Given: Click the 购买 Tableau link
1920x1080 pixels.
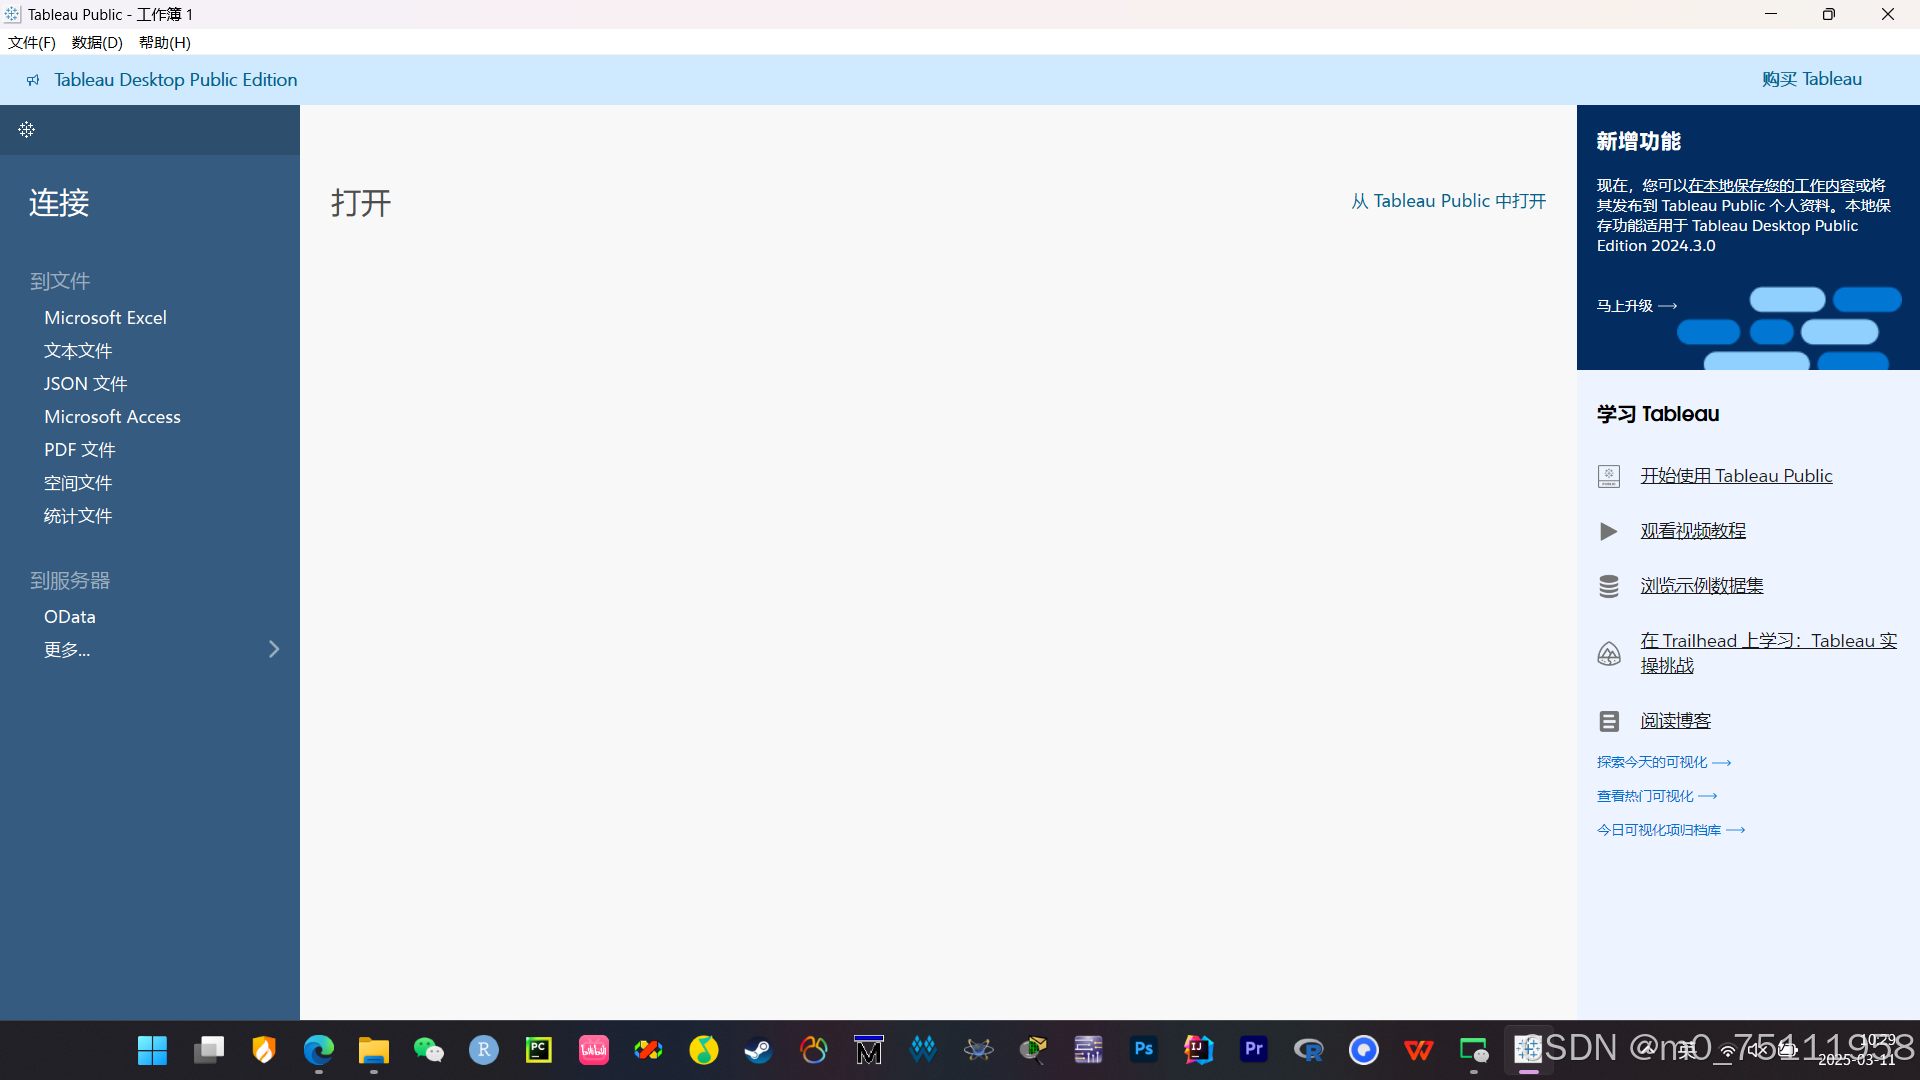Looking at the screenshot, I should pos(1811,79).
